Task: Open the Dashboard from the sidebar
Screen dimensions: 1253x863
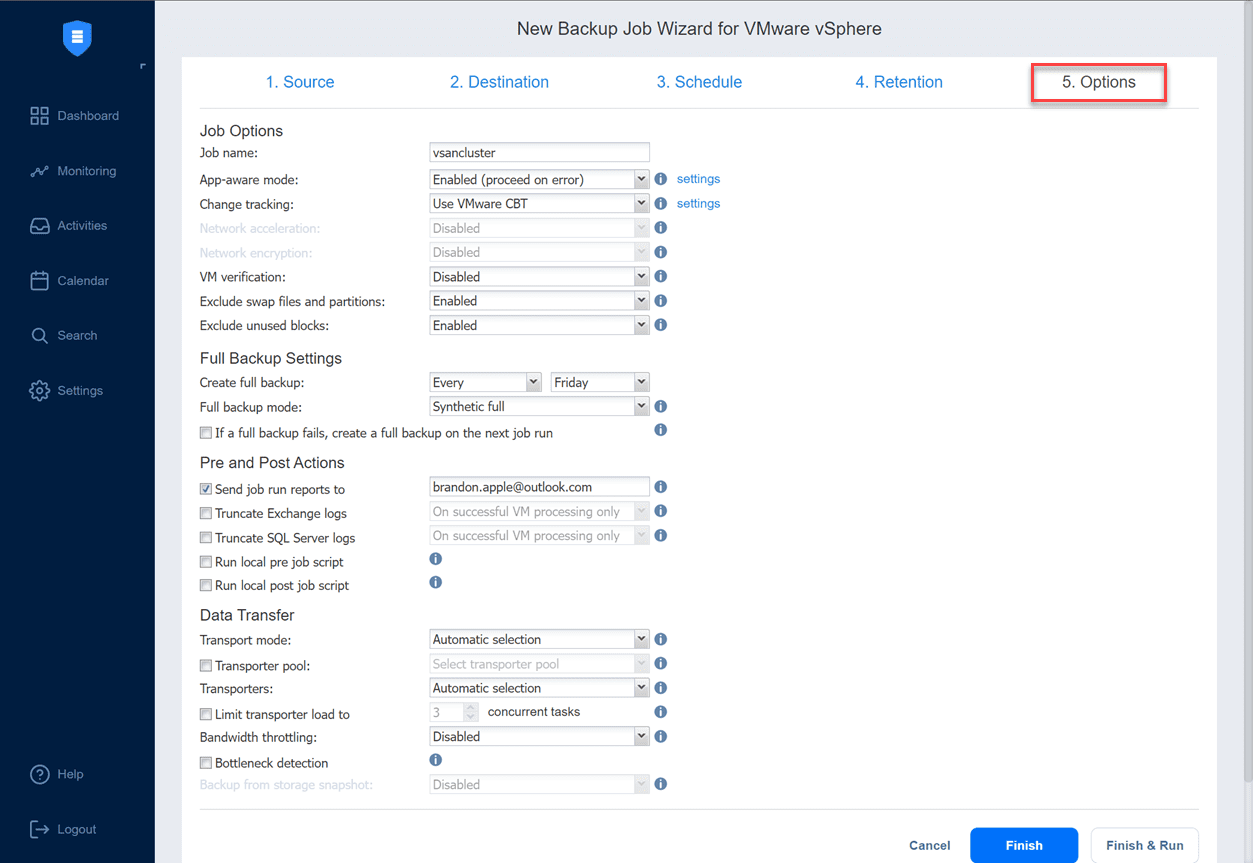Action: coord(76,115)
